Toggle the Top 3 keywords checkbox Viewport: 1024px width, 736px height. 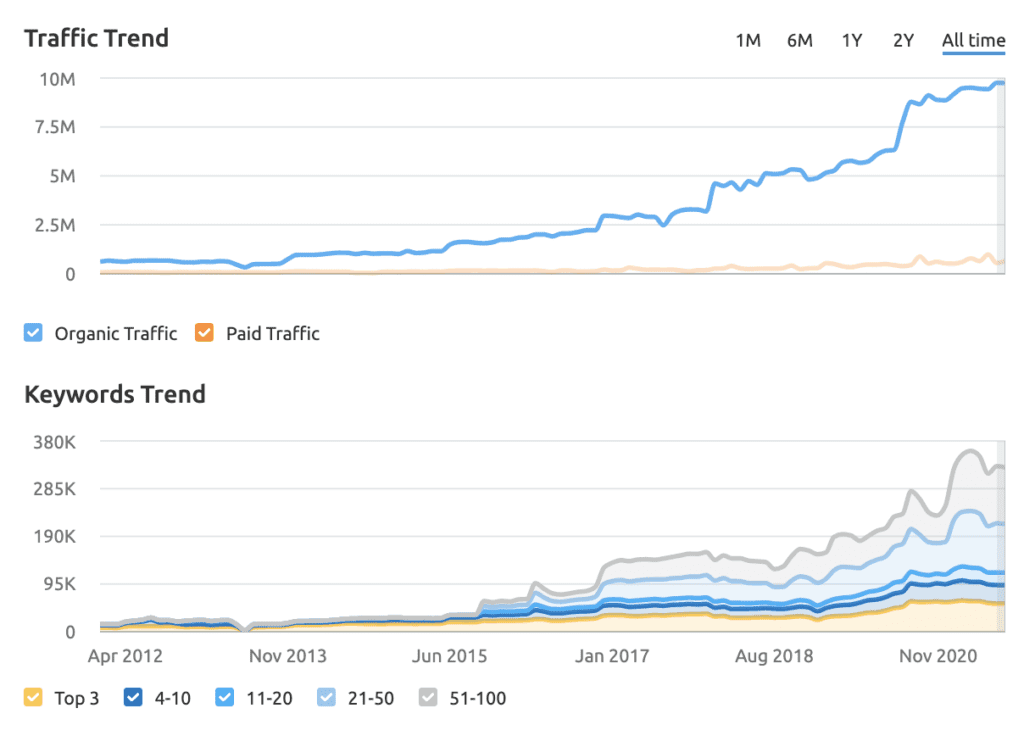[33, 697]
